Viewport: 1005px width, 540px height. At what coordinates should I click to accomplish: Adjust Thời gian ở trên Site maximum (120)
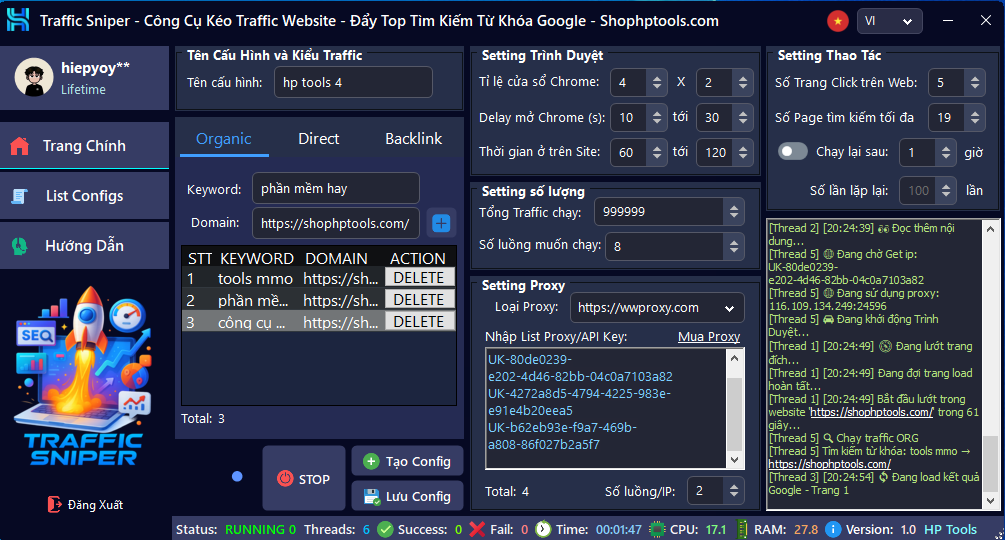click(x=742, y=152)
